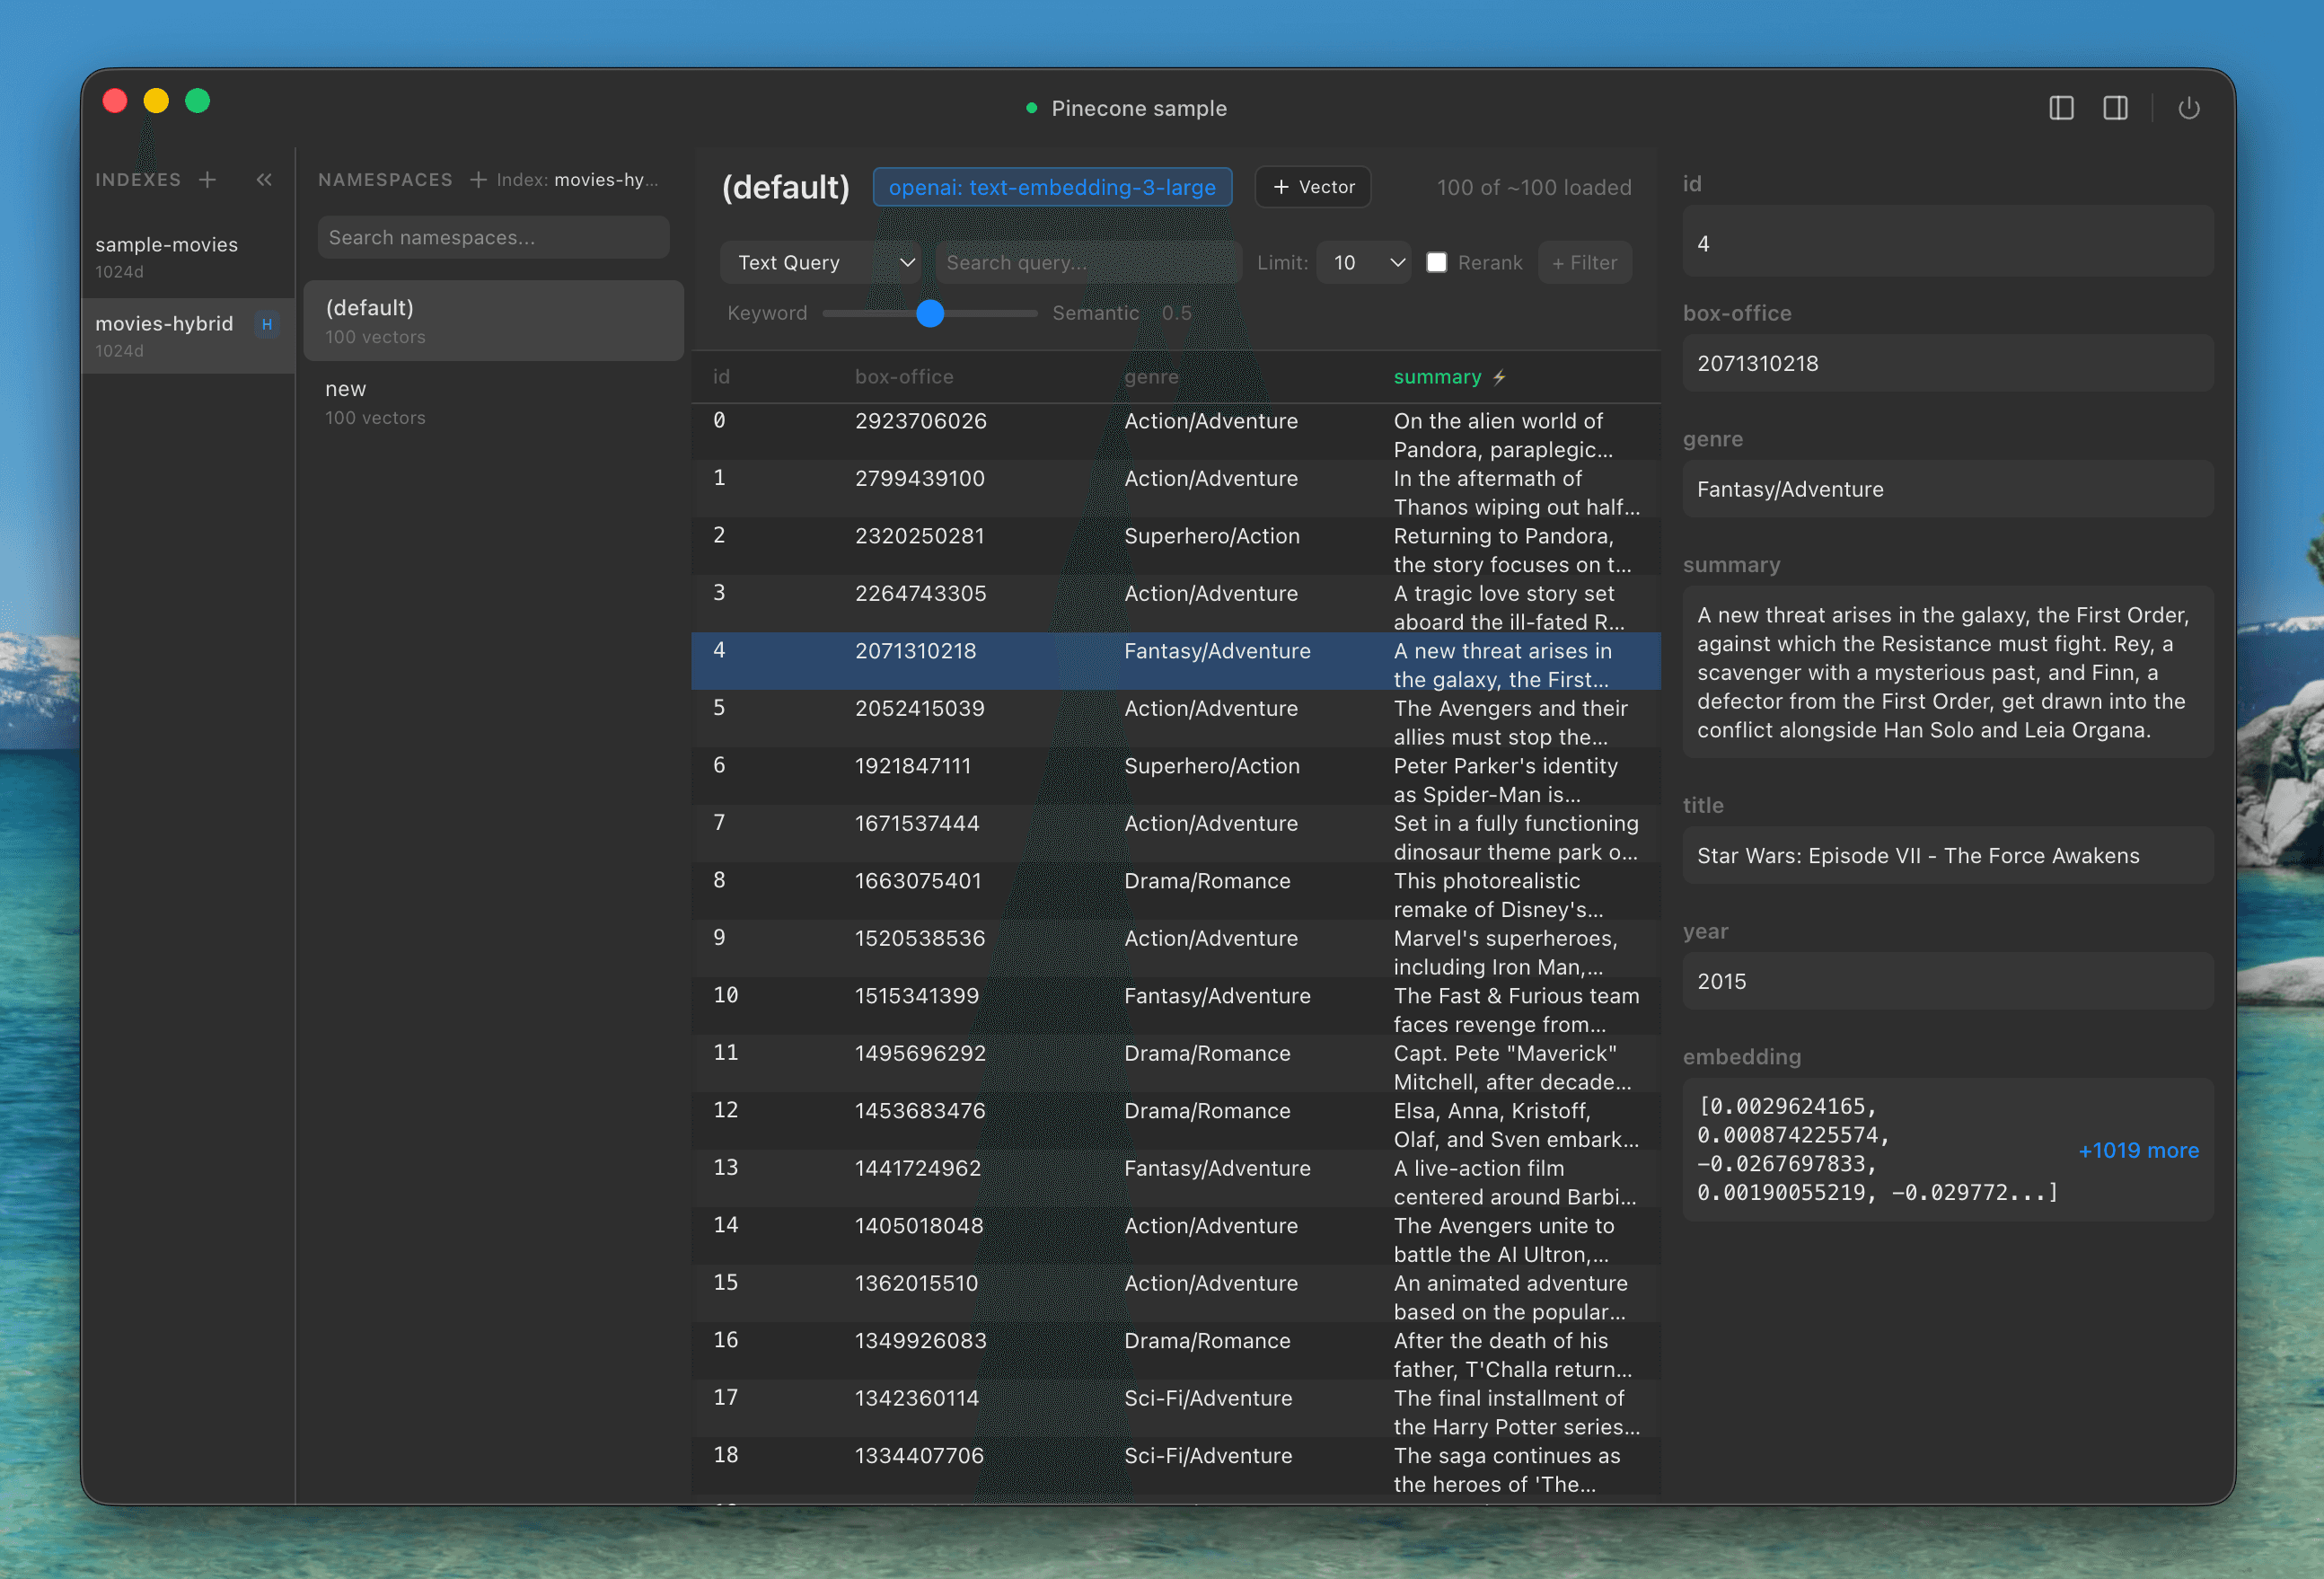2324x1579 pixels.
Task: Select row with box-office 1342360114
Action: tap(1176, 1410)
